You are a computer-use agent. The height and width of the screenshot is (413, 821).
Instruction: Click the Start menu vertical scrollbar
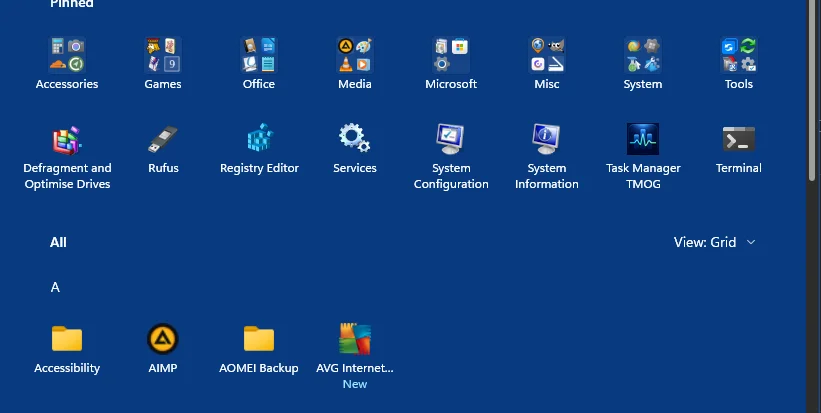pos(812,92)
